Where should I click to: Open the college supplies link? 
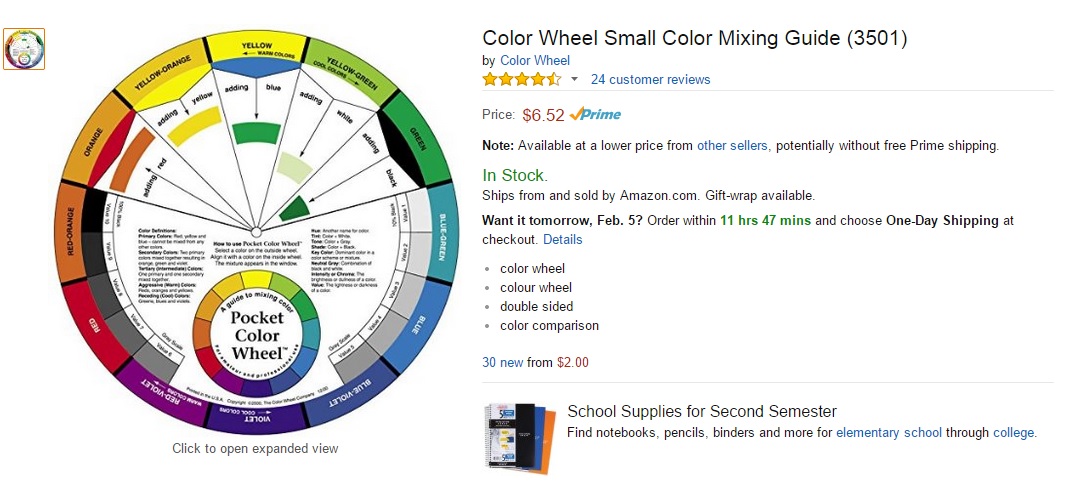pyautogui.click(x=1013, y=433)
